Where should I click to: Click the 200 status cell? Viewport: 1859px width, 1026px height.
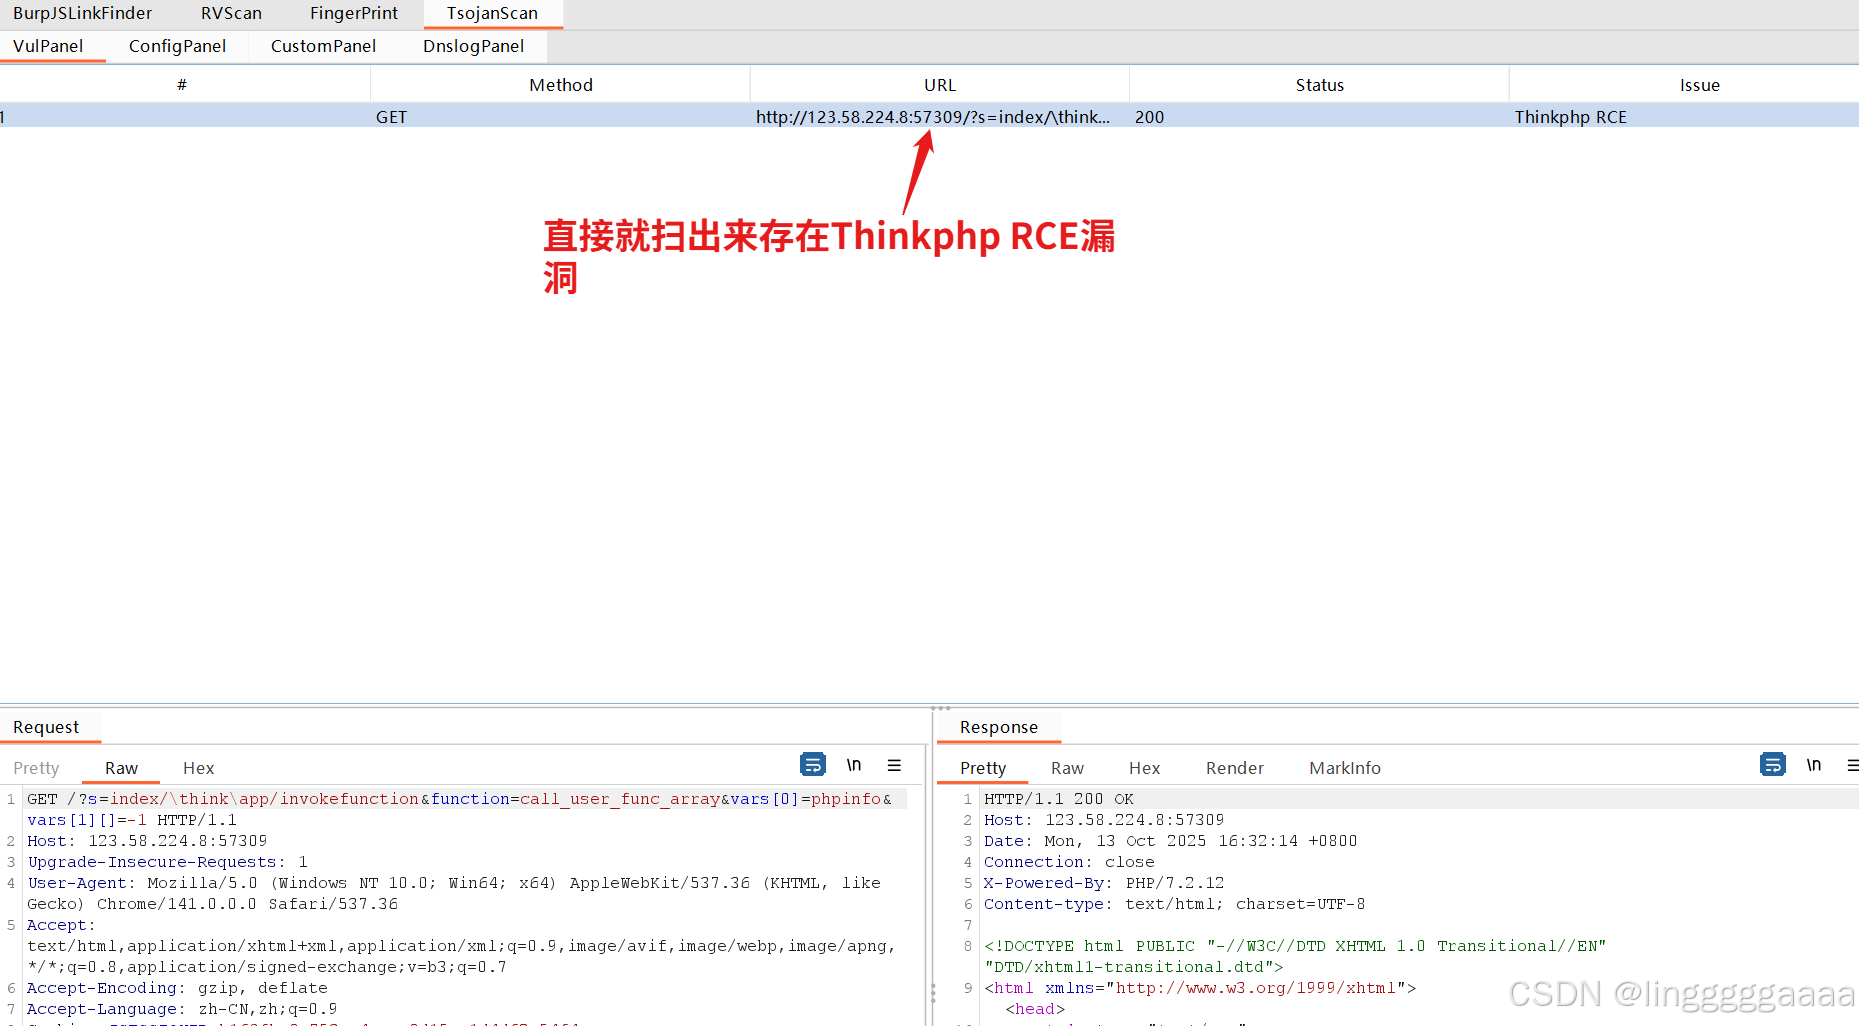[1320, 117]
